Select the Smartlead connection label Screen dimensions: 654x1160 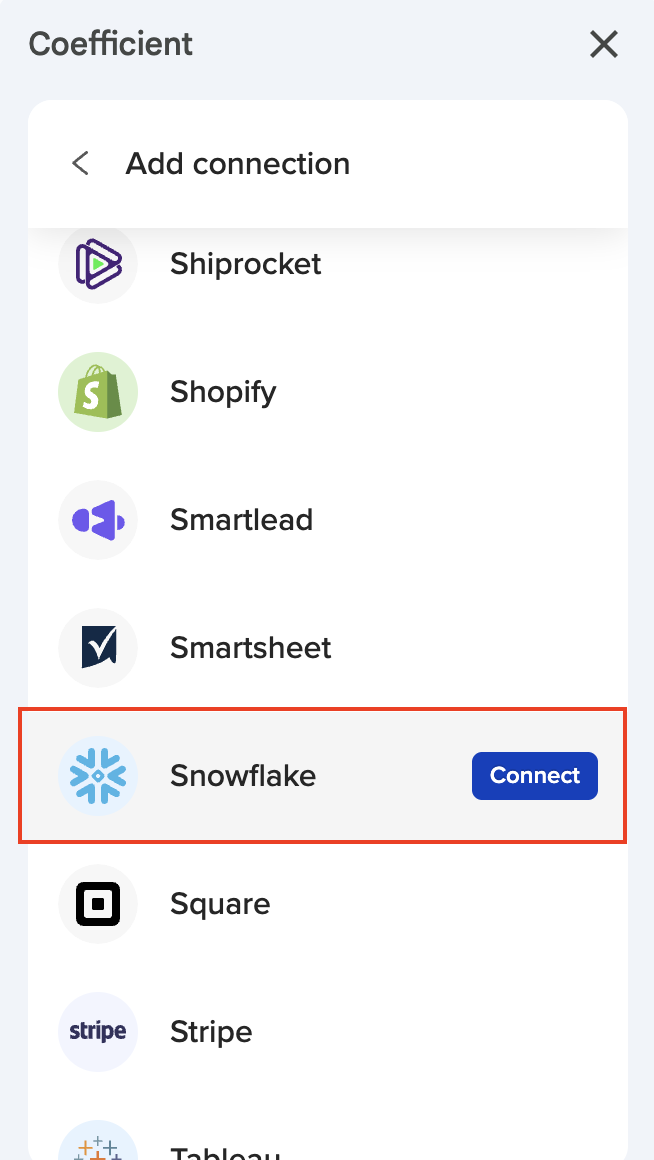[241, 520]
